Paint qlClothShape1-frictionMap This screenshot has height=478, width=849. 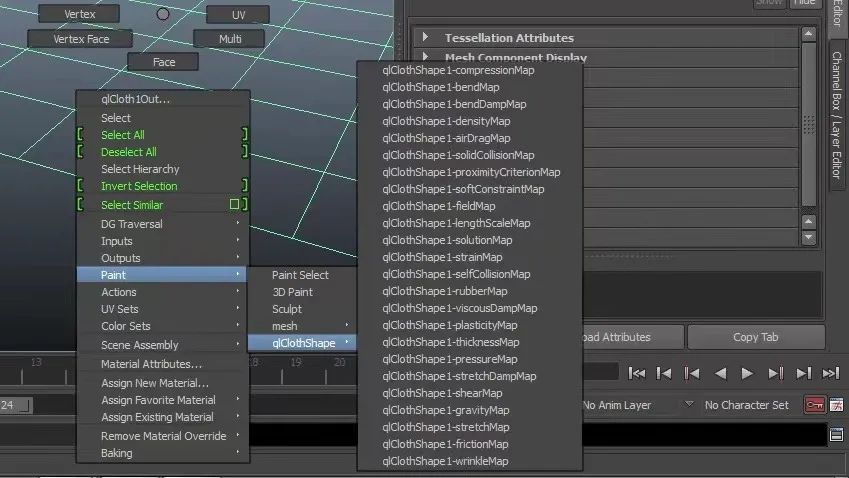tap(469, 444)
